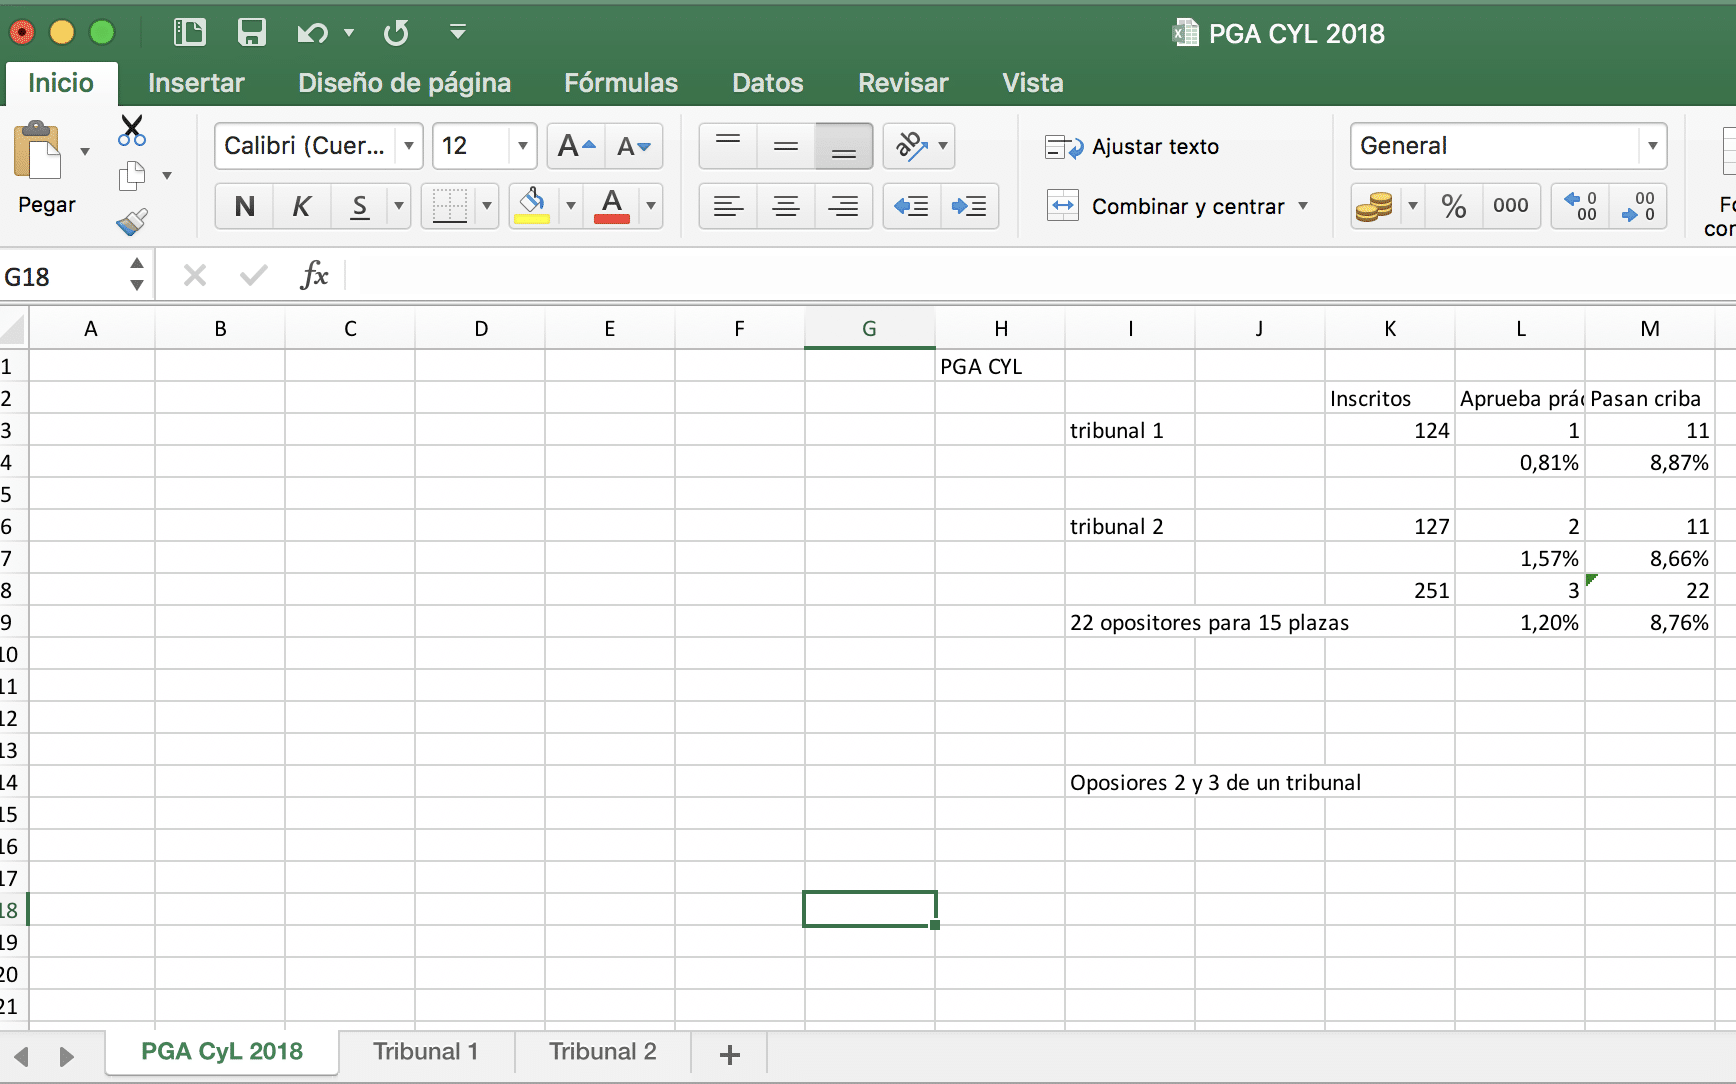Screen dimensions: 1736x1084
Task: Click the Copy icon
Action: coord(131,176)
